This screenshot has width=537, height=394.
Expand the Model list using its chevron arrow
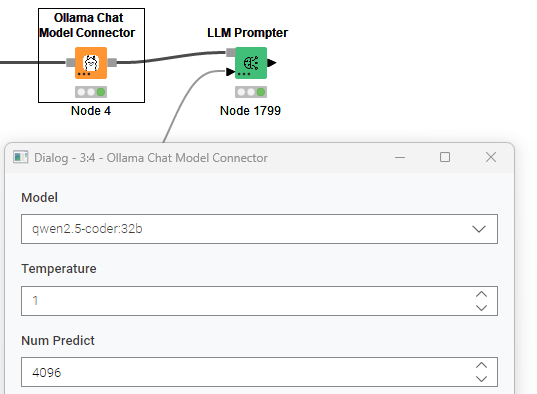pyautogui.click(x=479, y=229)
